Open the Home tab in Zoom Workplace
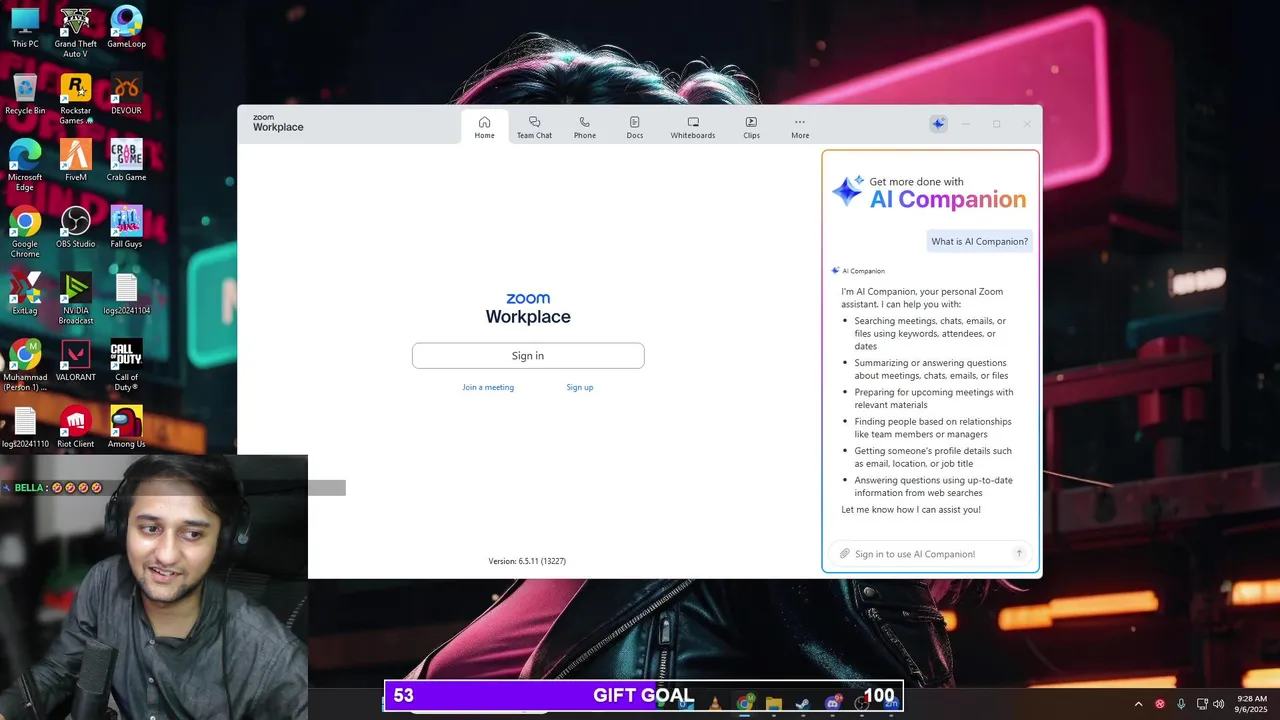Screen dimensions: 1280x720 (484, 127)
